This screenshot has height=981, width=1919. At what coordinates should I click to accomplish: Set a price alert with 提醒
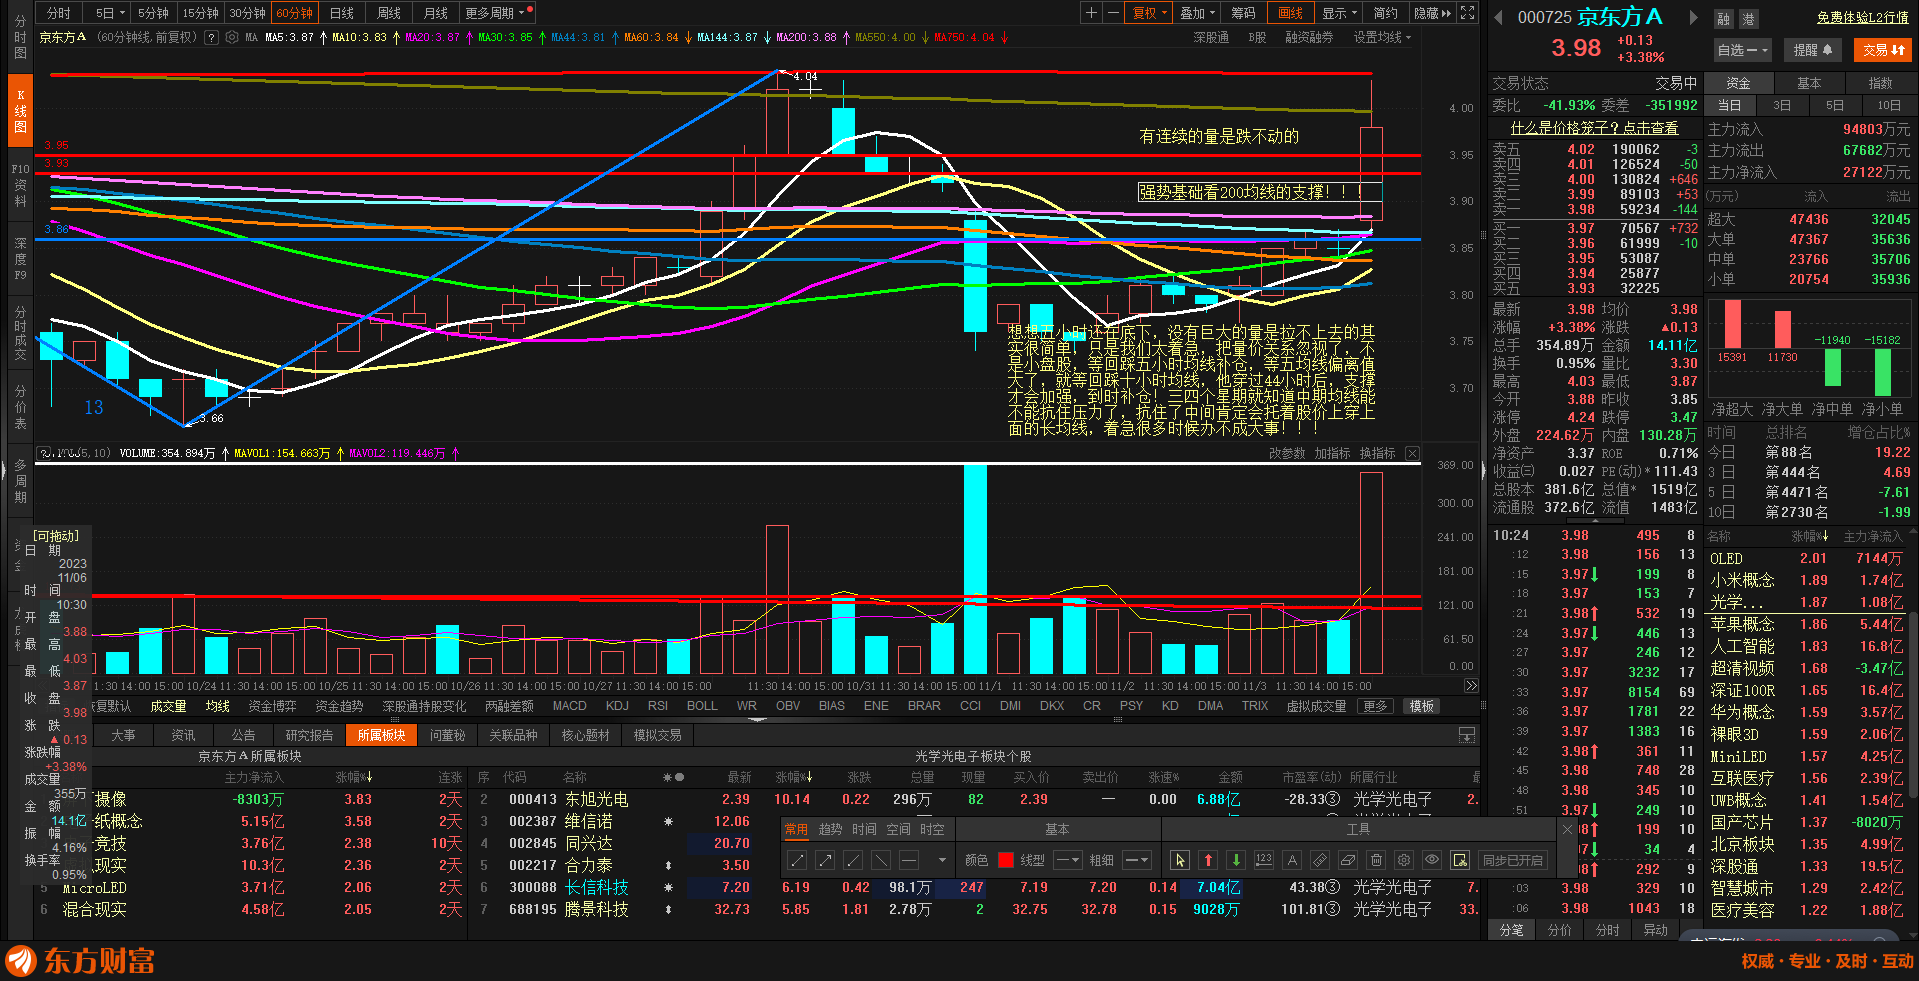[x=1812, y=50]
